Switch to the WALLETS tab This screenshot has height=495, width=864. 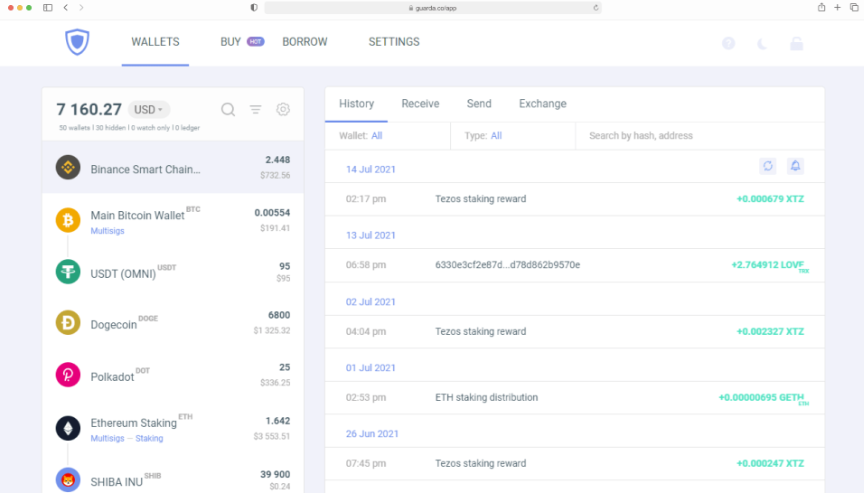tap(155, 42)
